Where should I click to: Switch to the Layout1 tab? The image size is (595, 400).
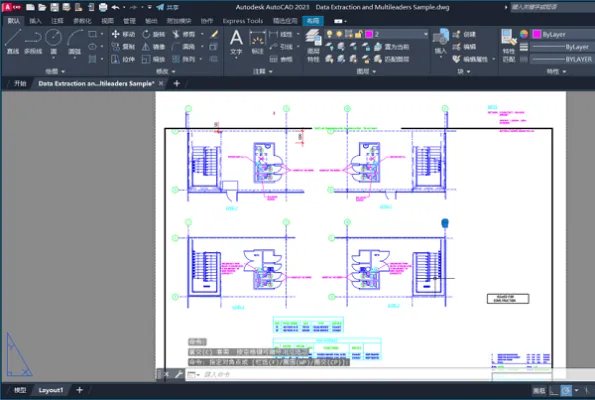coord(50,390)
